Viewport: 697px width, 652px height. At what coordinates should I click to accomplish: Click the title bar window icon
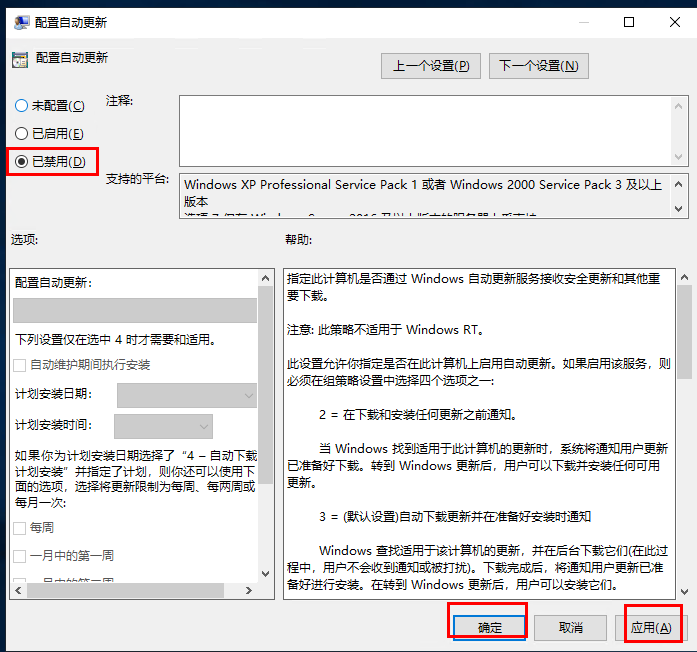pos(18,21)
